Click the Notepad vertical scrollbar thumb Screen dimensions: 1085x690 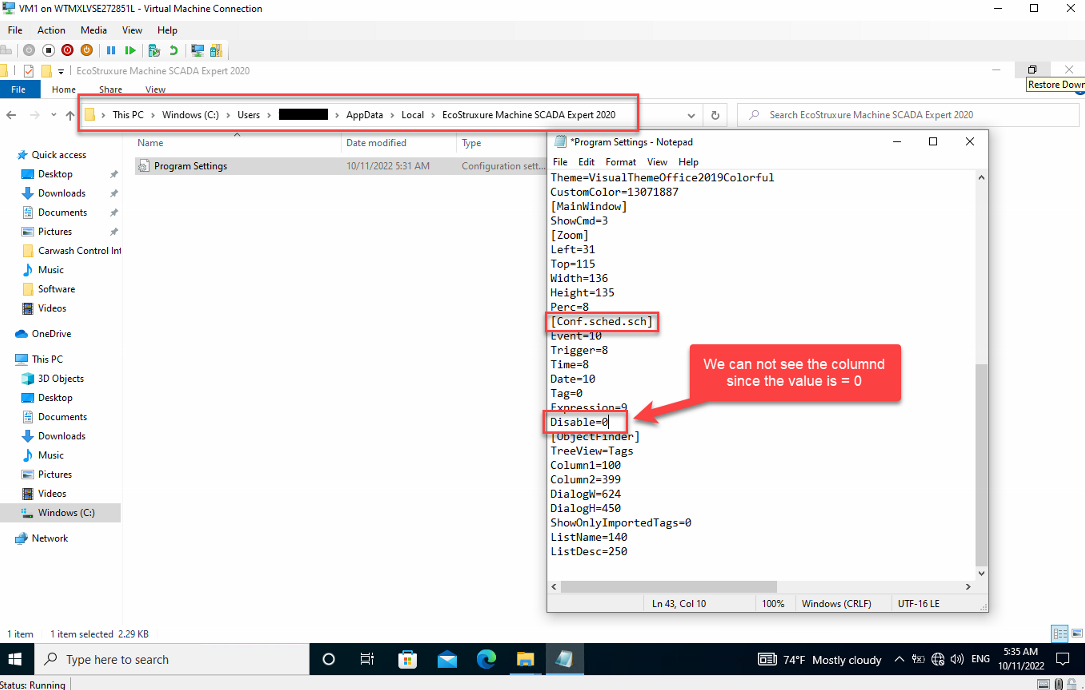981,465
